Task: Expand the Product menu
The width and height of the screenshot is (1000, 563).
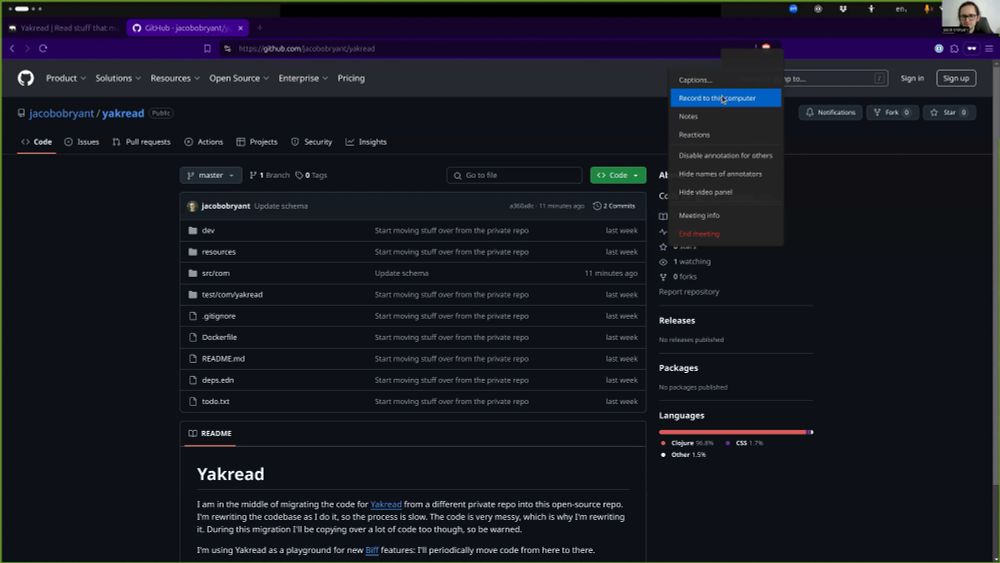Action: click(66, 78)
